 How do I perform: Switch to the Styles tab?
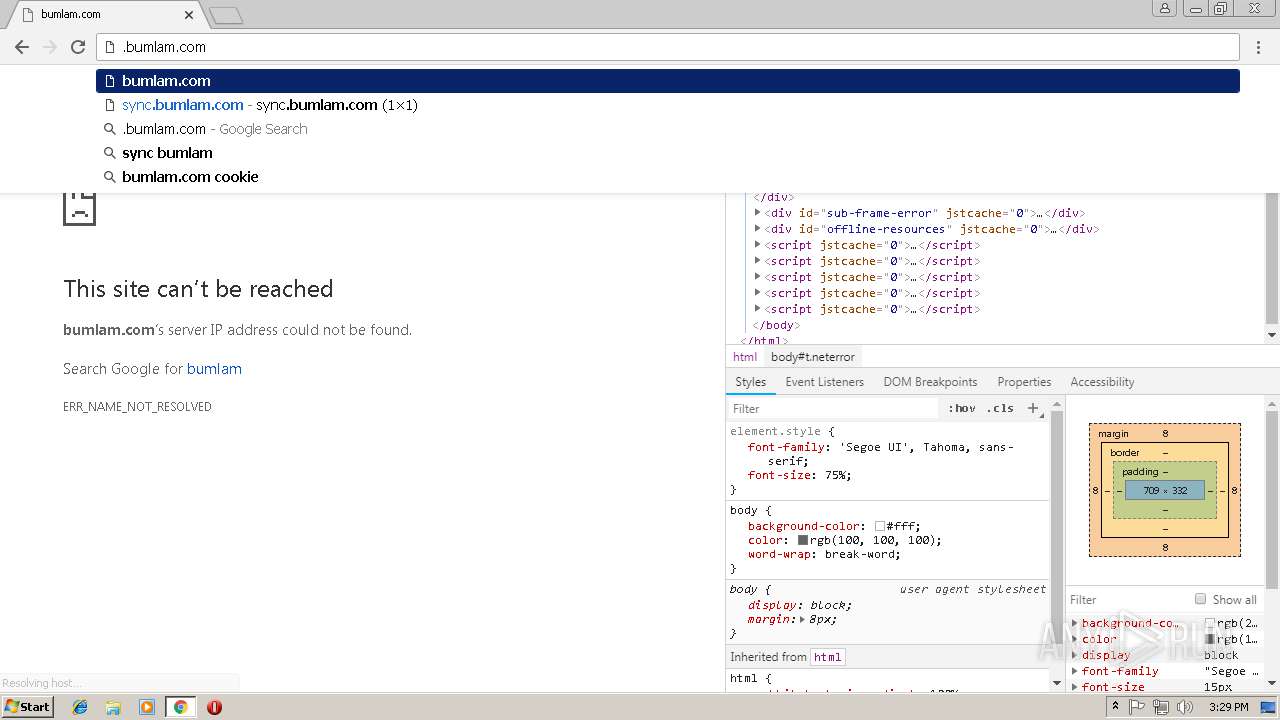click(750, 382)
